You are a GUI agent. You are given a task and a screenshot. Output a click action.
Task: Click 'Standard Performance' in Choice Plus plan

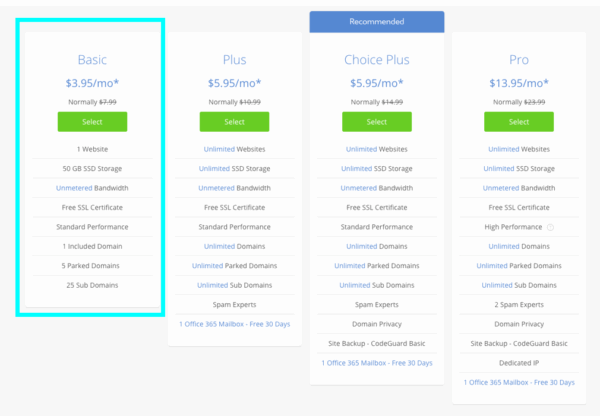(x=377, y=227)
